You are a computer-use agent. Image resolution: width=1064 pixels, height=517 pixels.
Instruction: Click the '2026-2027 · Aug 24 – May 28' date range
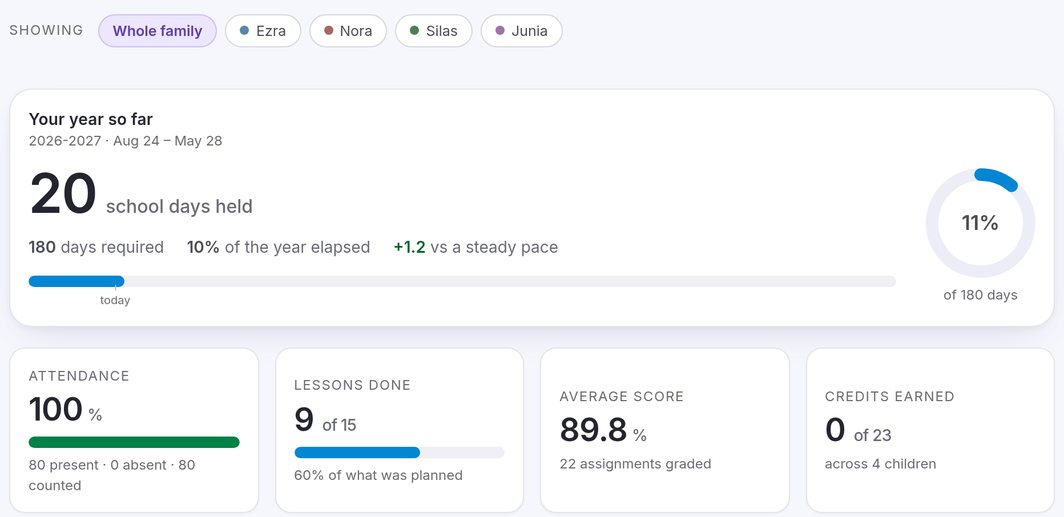click(x=126, y=141)
